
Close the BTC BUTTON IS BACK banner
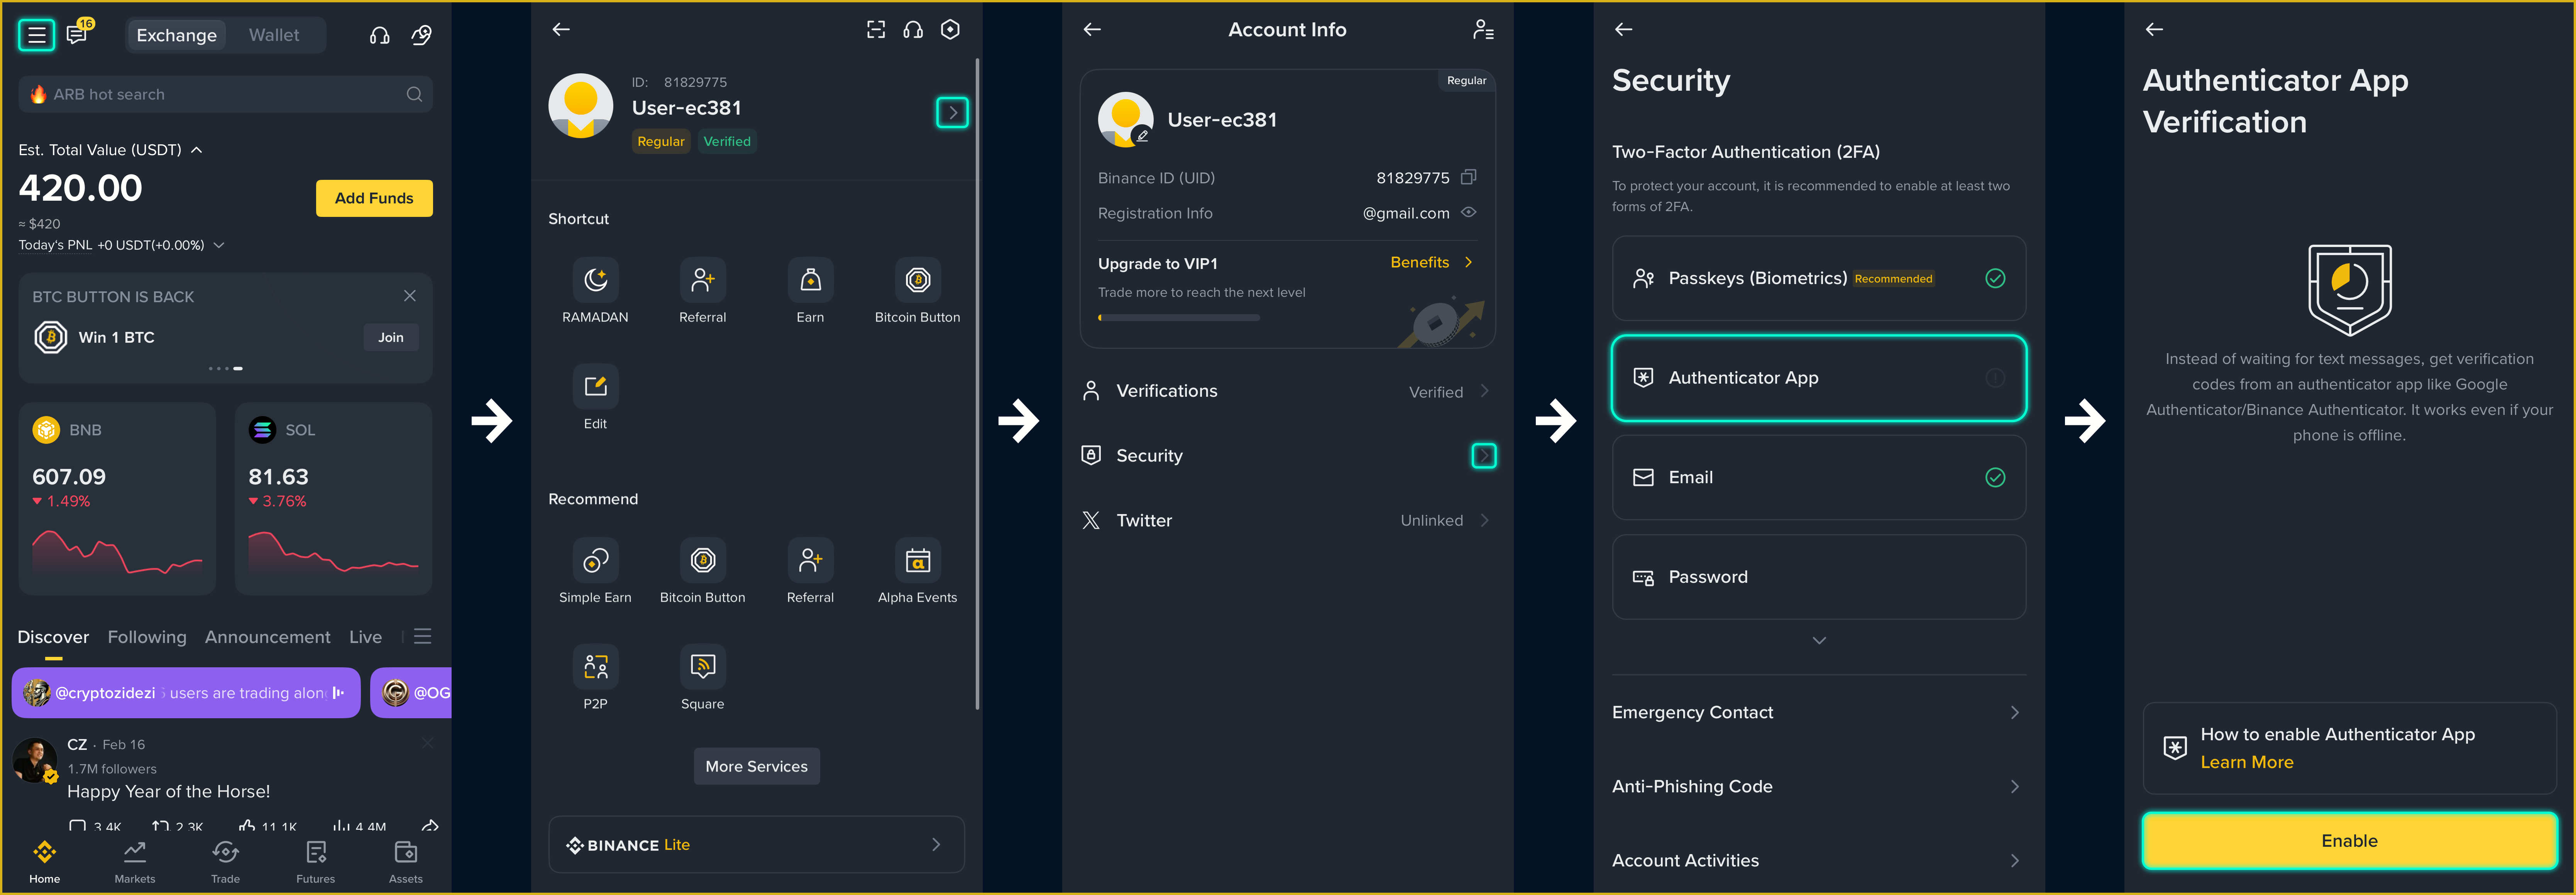pos(410,296)
